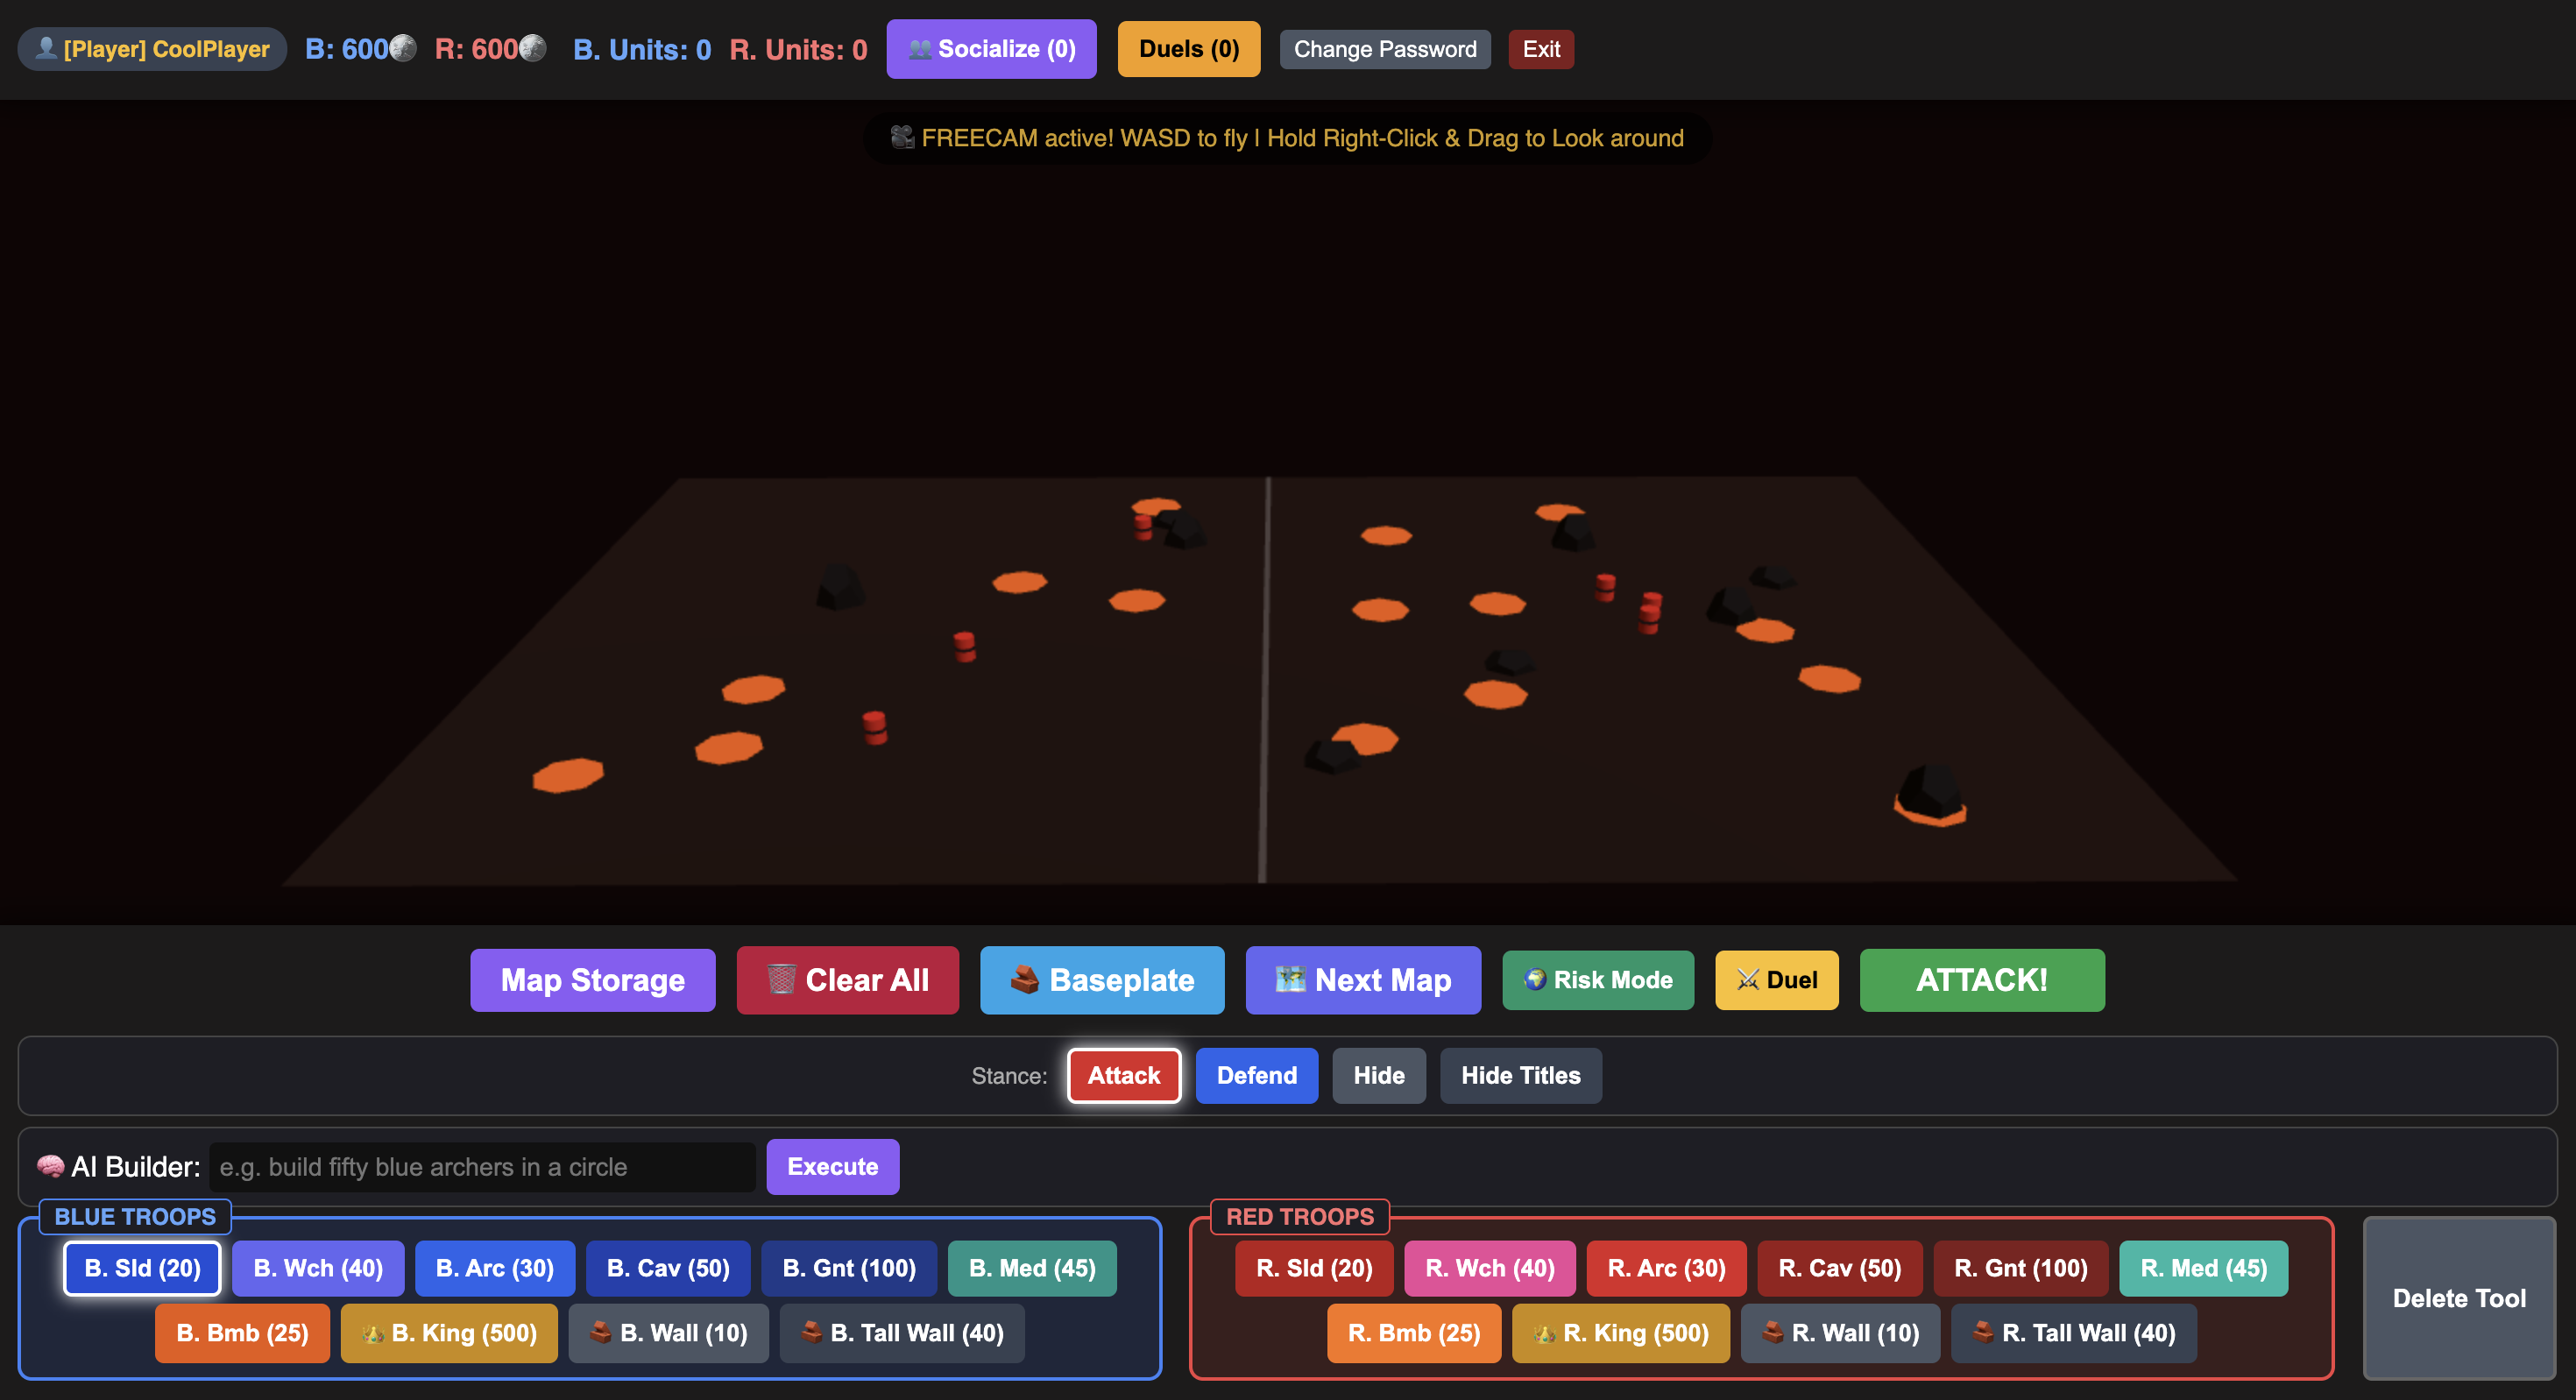Viewport: 2576px width, 1400px height.
Task: Open the Duels list
Action: pos(1189,49)
